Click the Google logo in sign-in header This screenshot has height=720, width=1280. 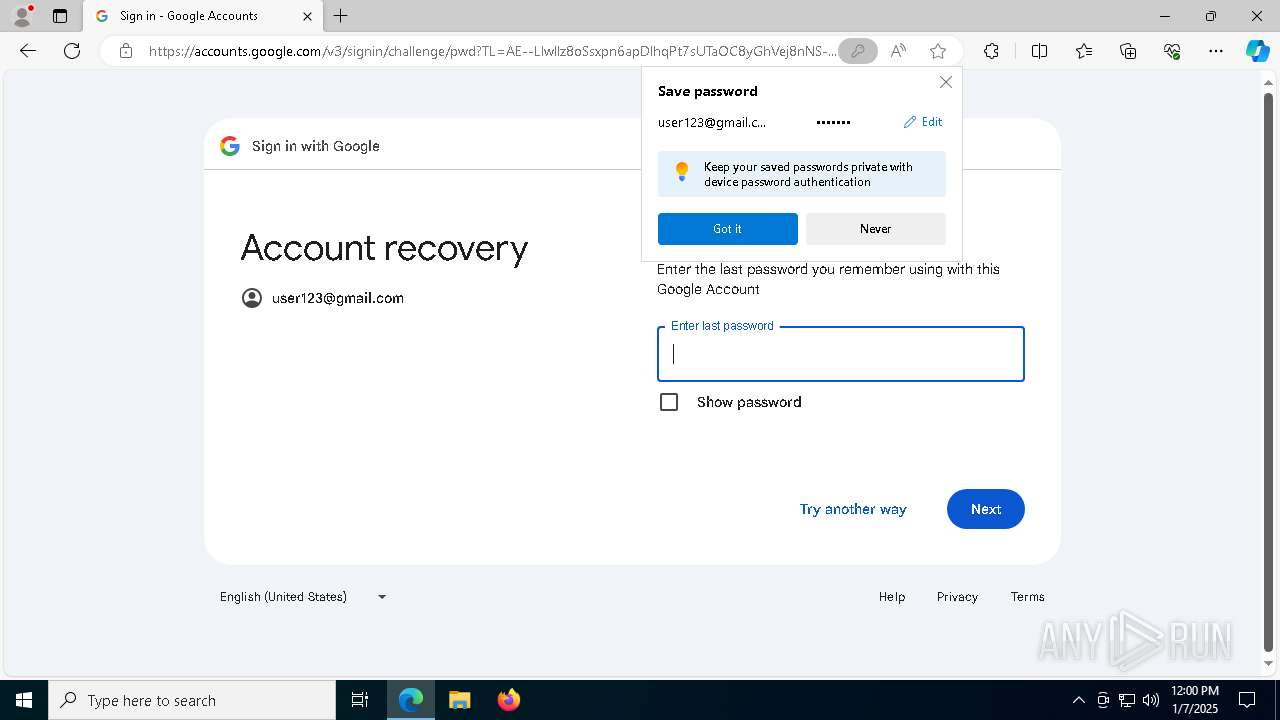tap(230, 146)
